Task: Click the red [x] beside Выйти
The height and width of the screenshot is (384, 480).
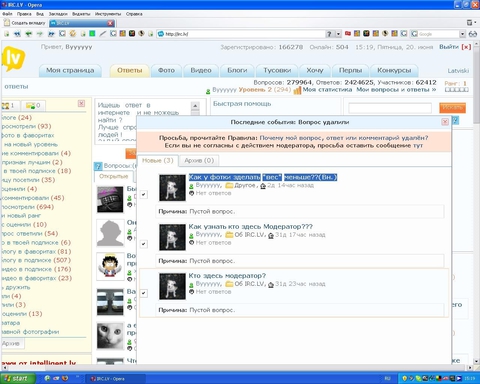Action: tap(466, 47)
